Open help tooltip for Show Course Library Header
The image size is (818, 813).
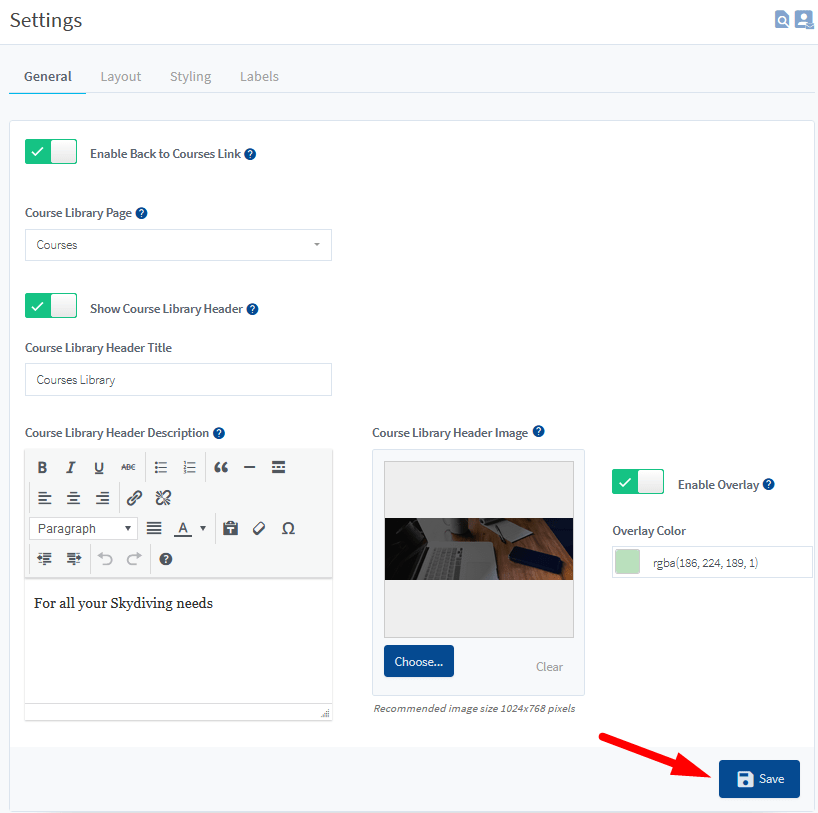coord(252,309)
